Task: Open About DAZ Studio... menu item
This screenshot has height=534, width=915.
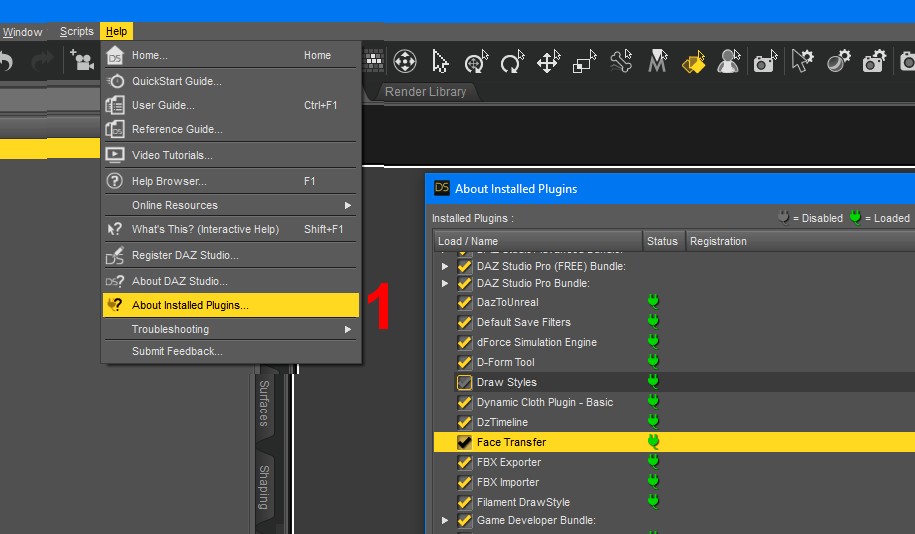Action: point(231,281)
